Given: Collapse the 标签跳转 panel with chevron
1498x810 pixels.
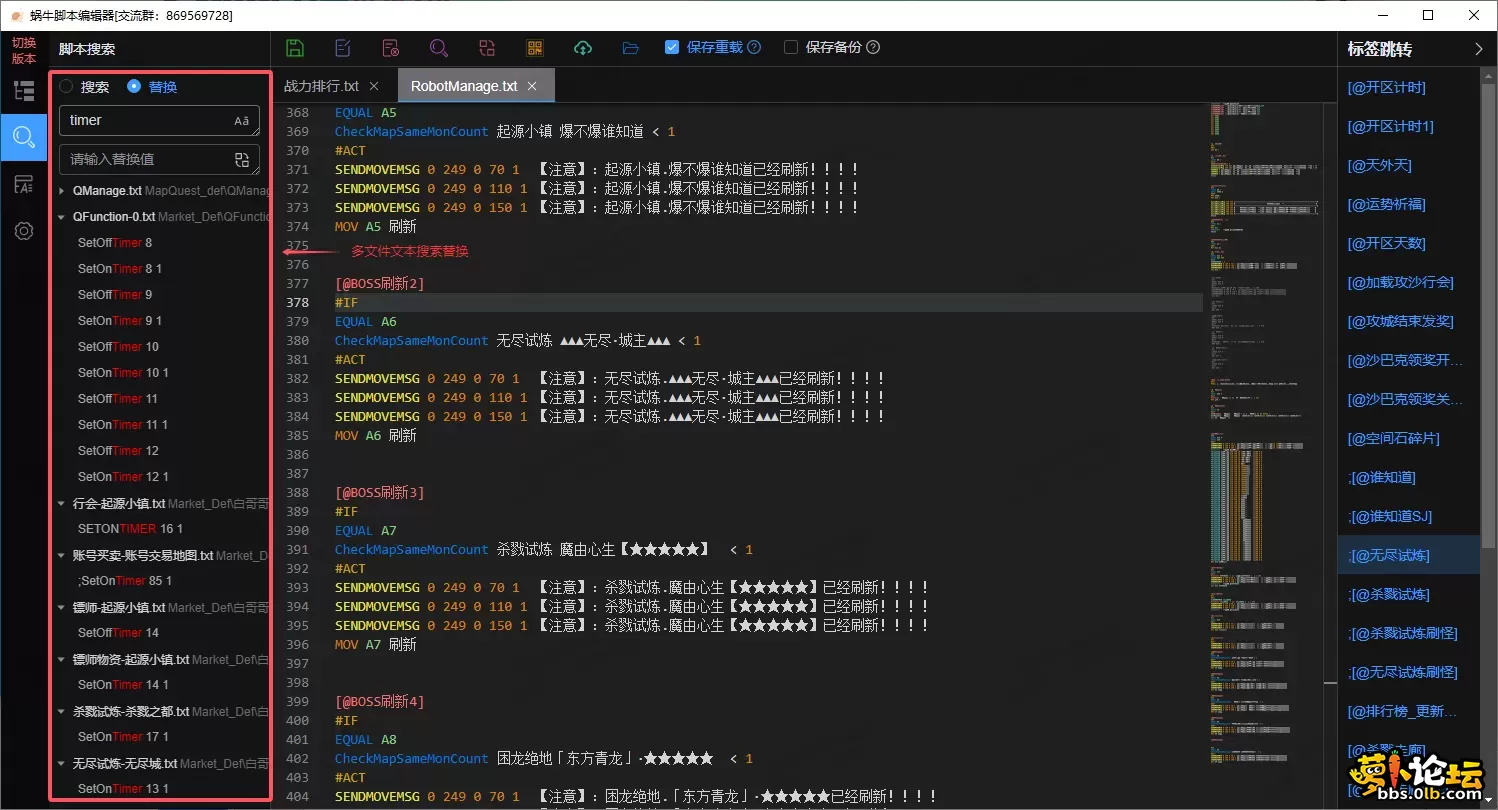Looking at the screenshot, I should [1479, 48].
